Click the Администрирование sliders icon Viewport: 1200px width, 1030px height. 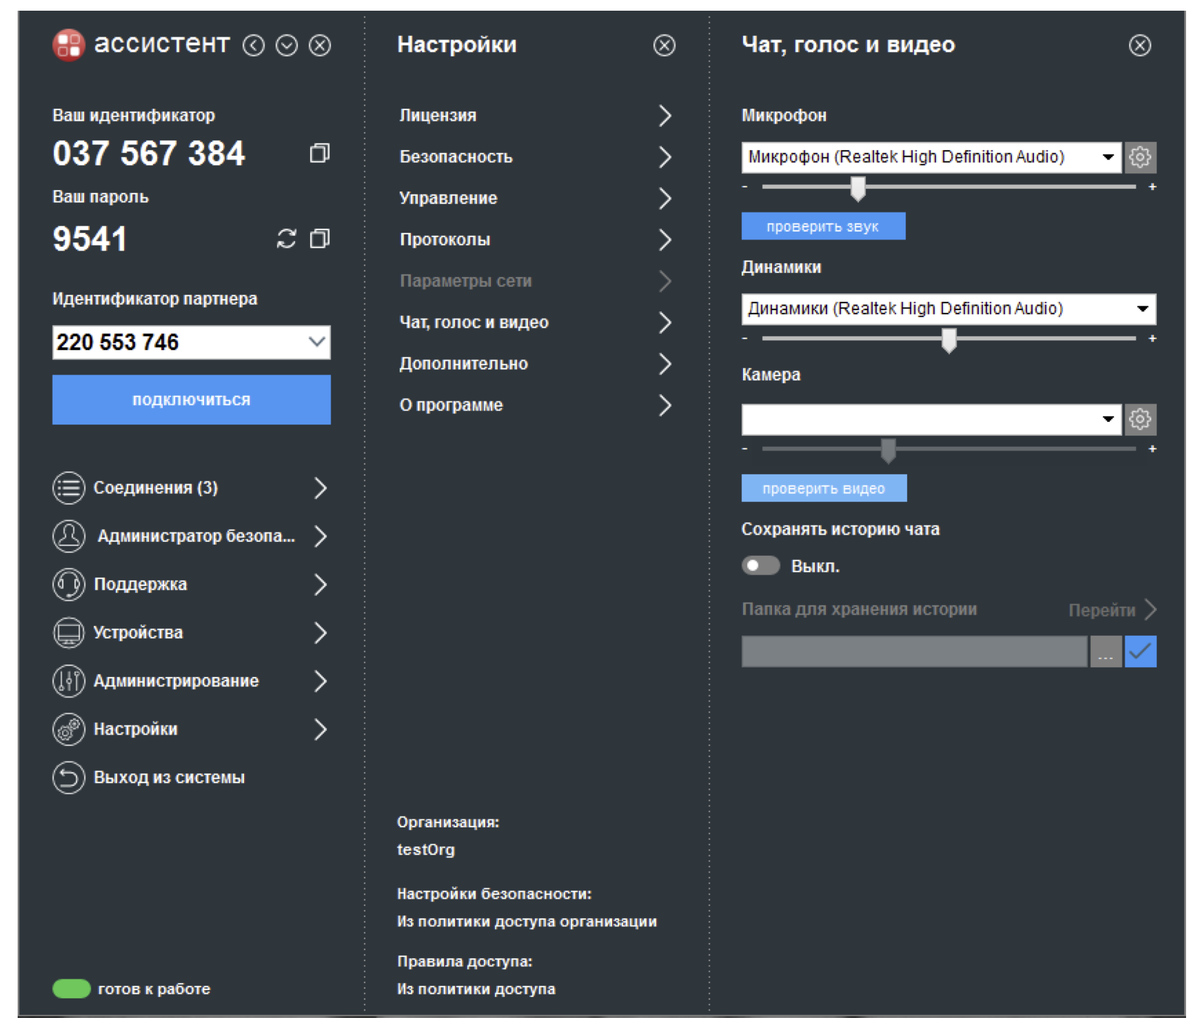(69, 681)
